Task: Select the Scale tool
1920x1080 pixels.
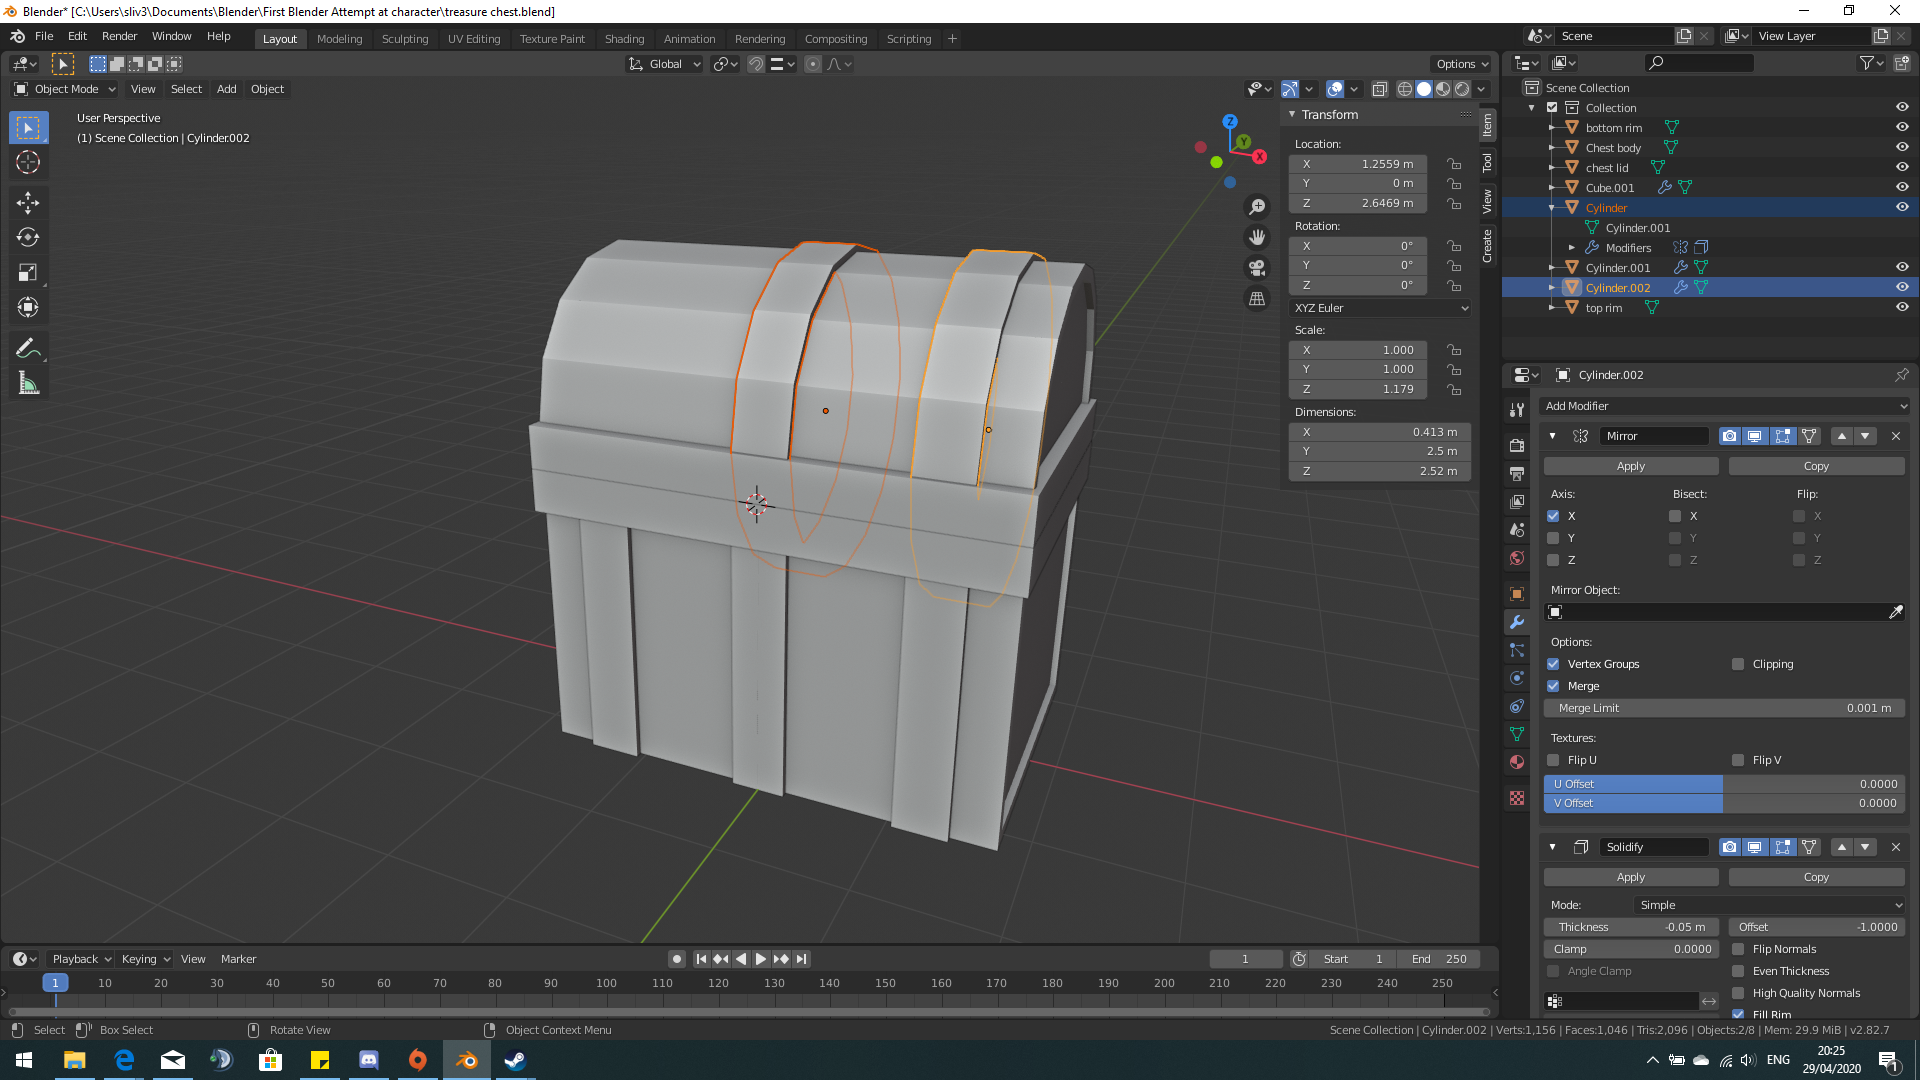Action: click(27, 272)
